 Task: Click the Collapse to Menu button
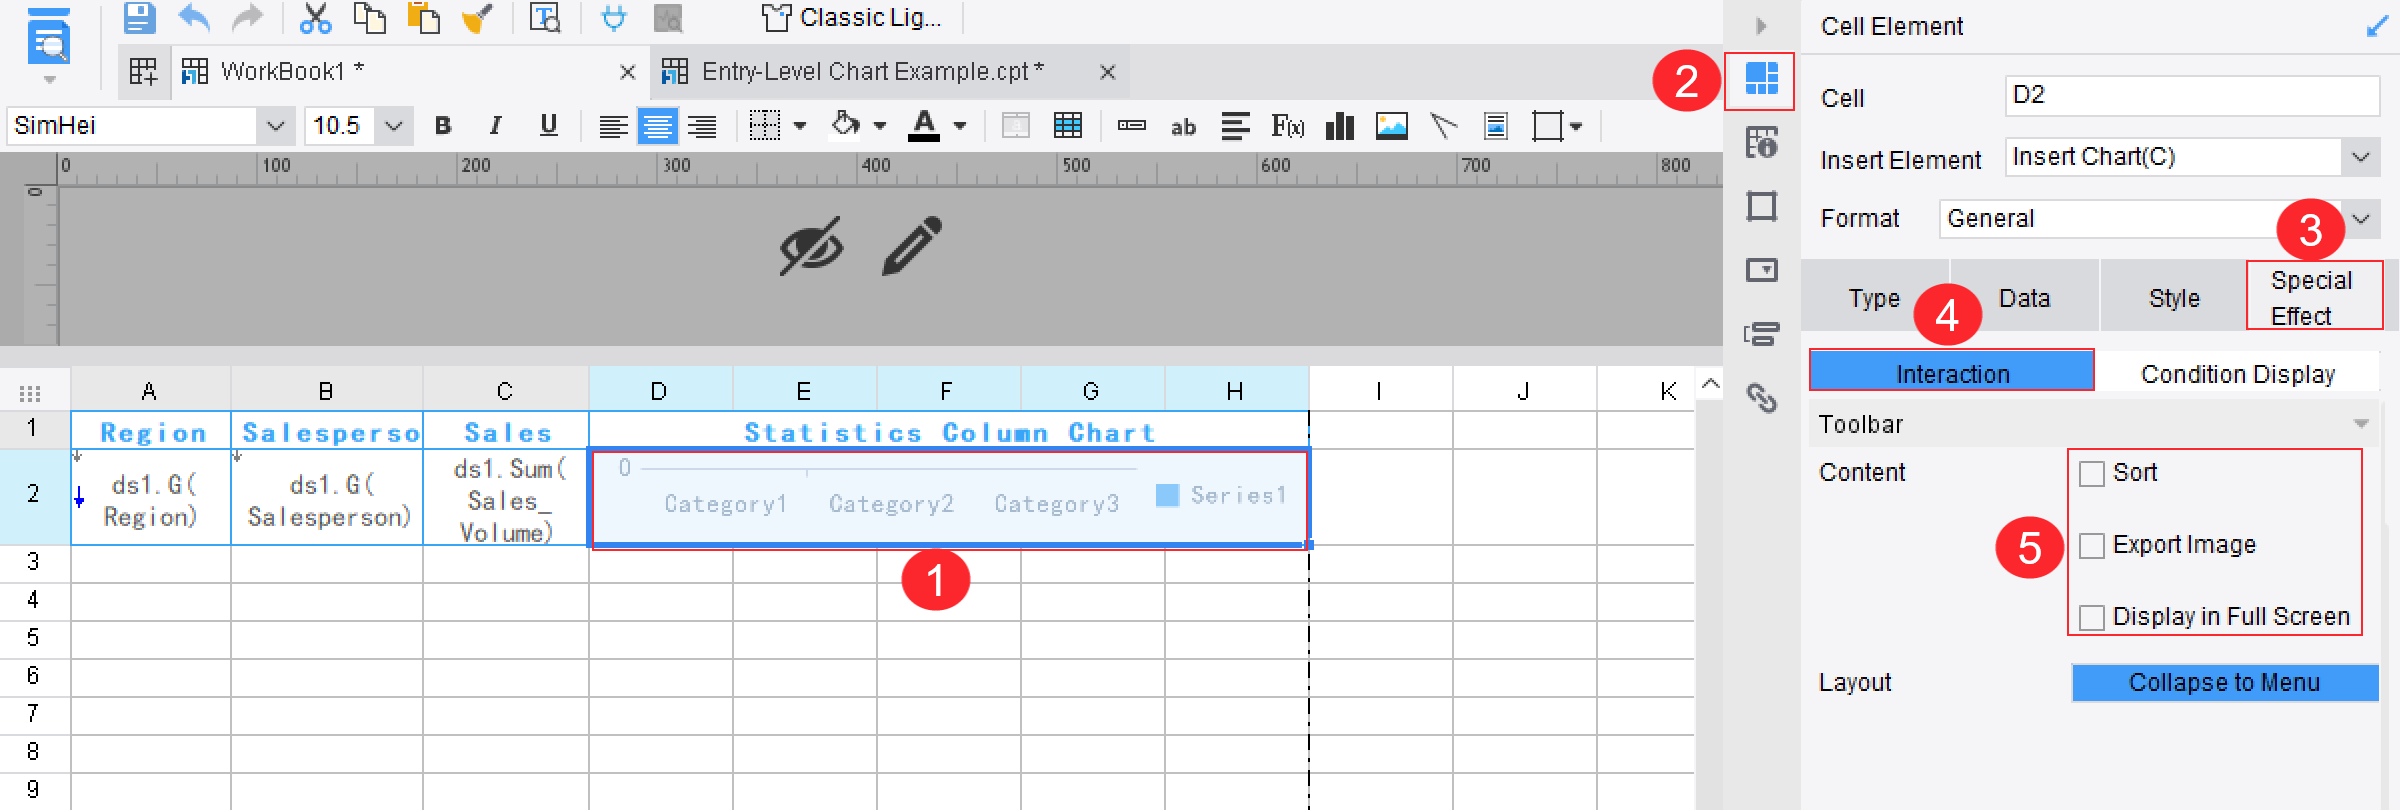(2224, 683)
